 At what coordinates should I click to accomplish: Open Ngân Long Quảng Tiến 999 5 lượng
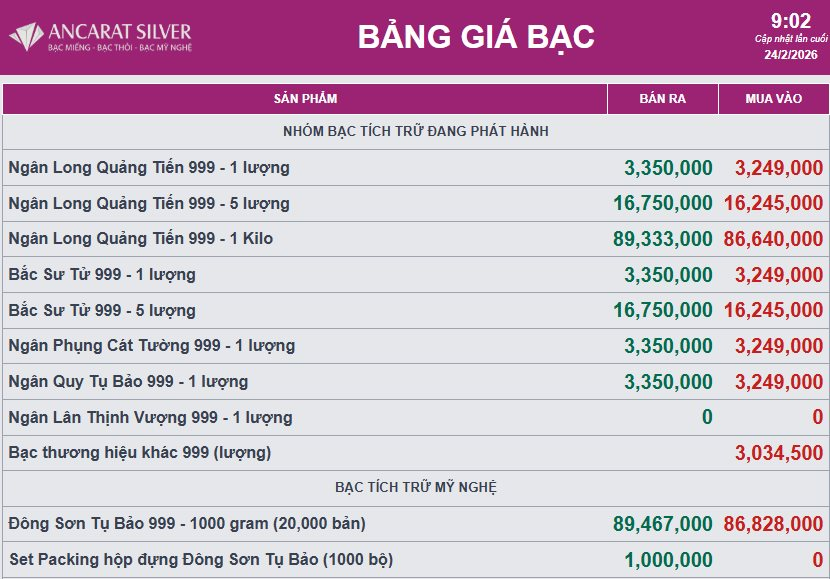tap(149, 203)
